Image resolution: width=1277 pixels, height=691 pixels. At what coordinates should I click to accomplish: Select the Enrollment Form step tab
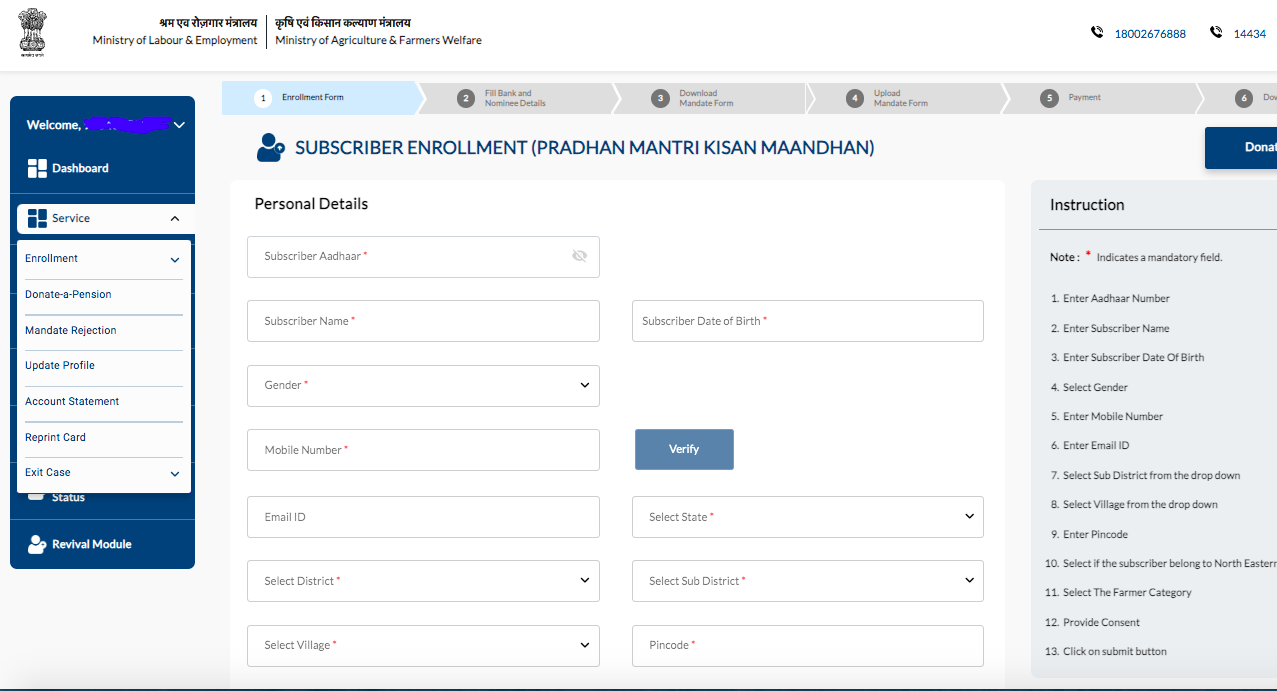click(307, 98)
